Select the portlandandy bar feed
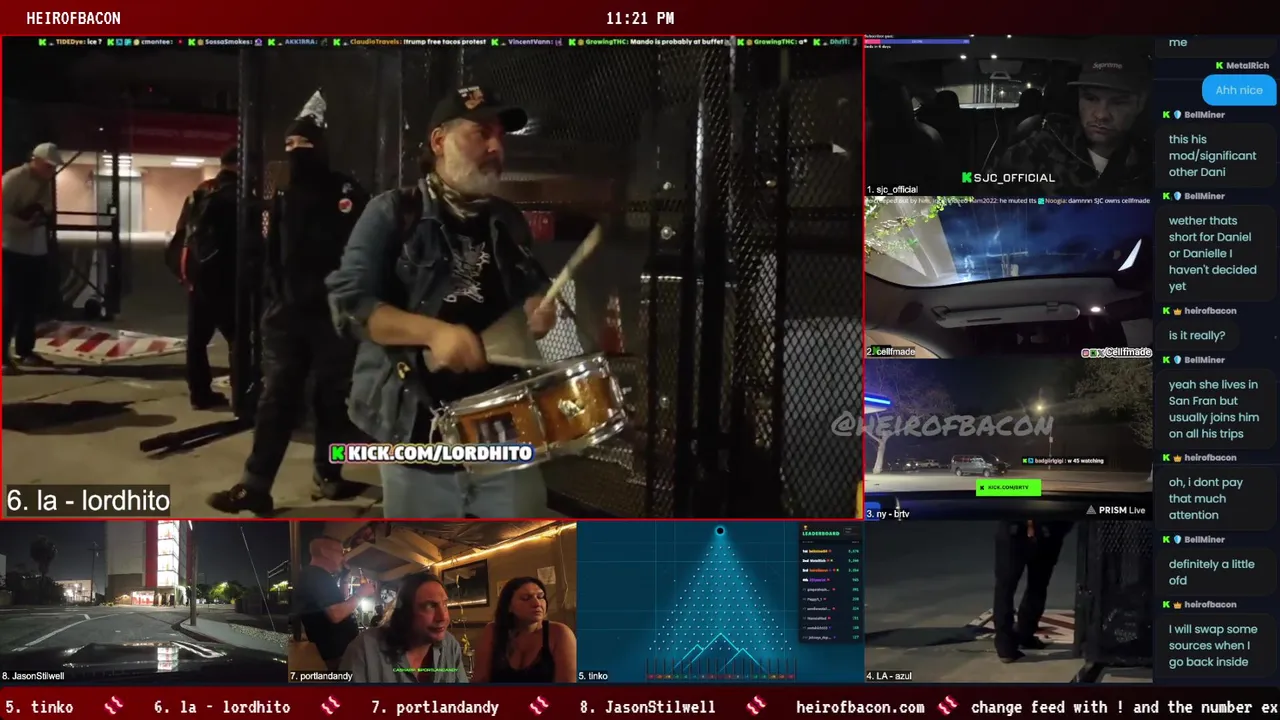1280x720 pixels. tap(432, 602)
